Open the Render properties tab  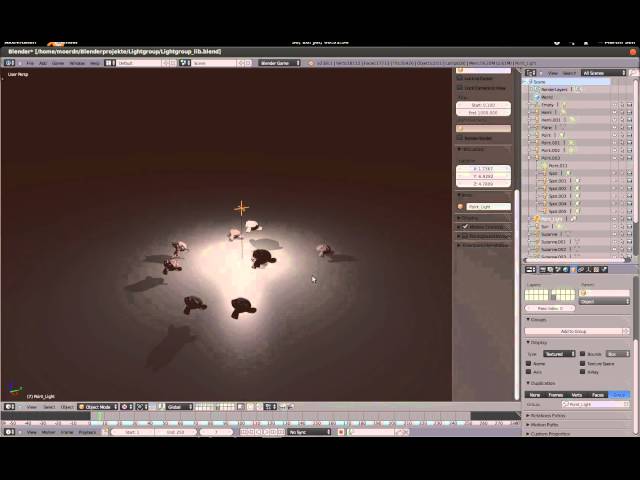pos(543,270)
